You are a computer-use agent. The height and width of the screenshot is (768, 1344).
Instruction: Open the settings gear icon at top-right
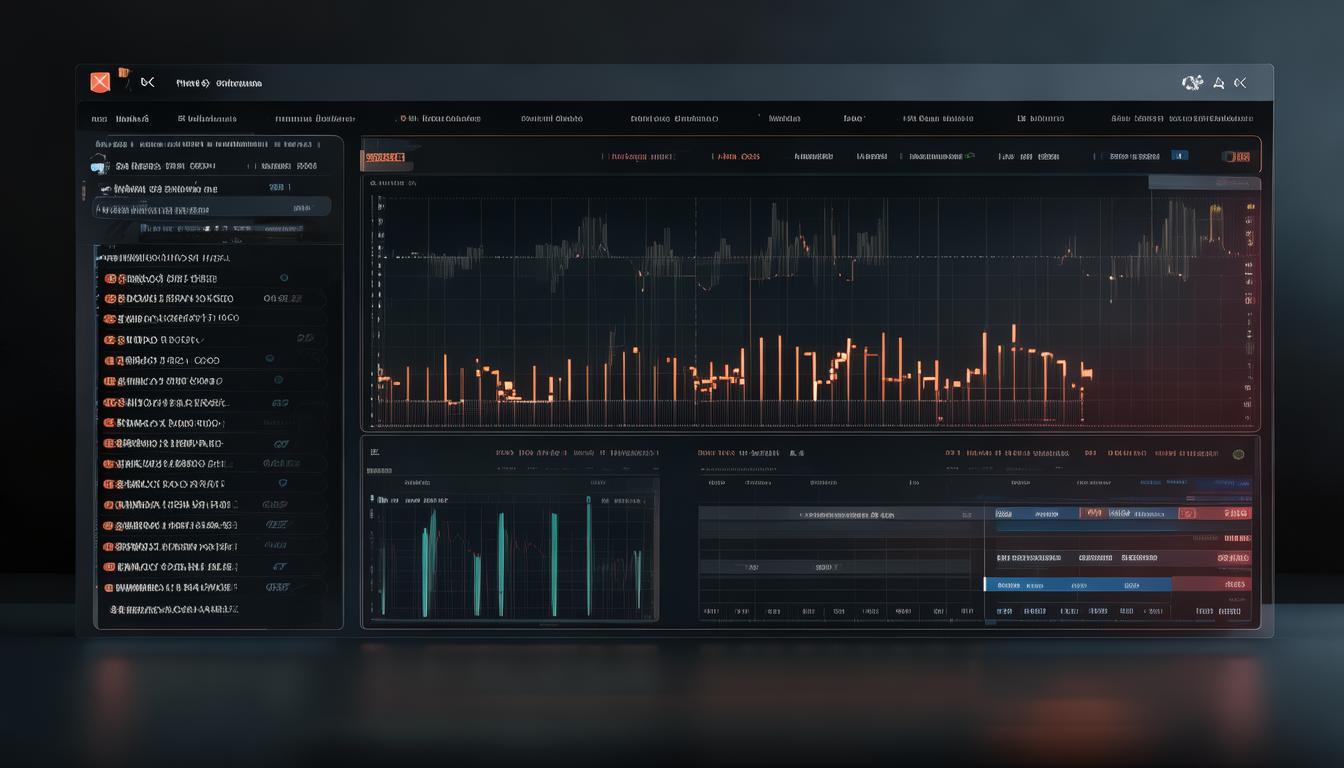coord(1191,83)
